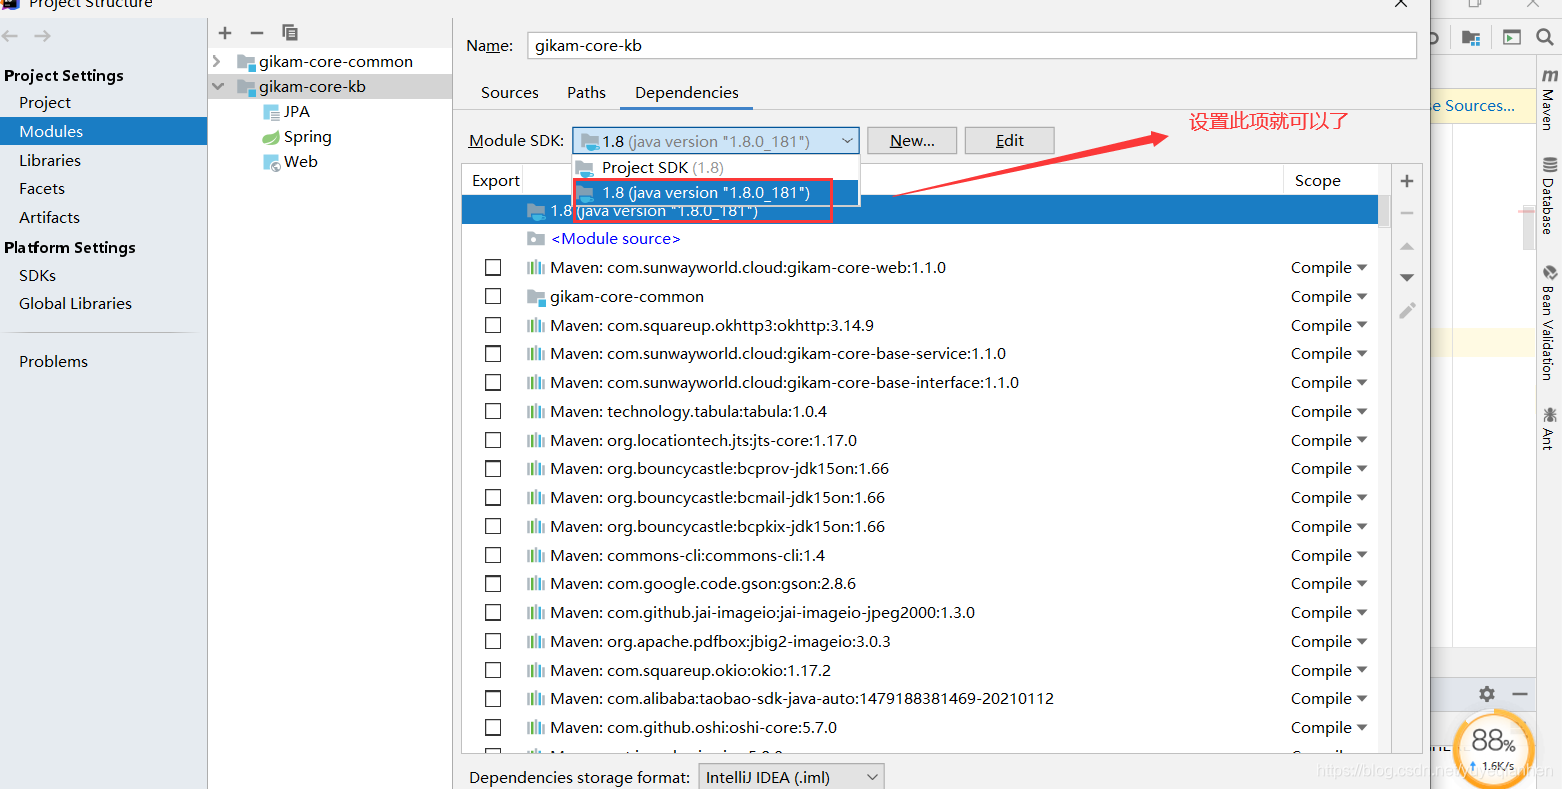Viewport: 1562px width, 789px height.
Task: Switch to the Sources tab
Action: coord(509,92)
